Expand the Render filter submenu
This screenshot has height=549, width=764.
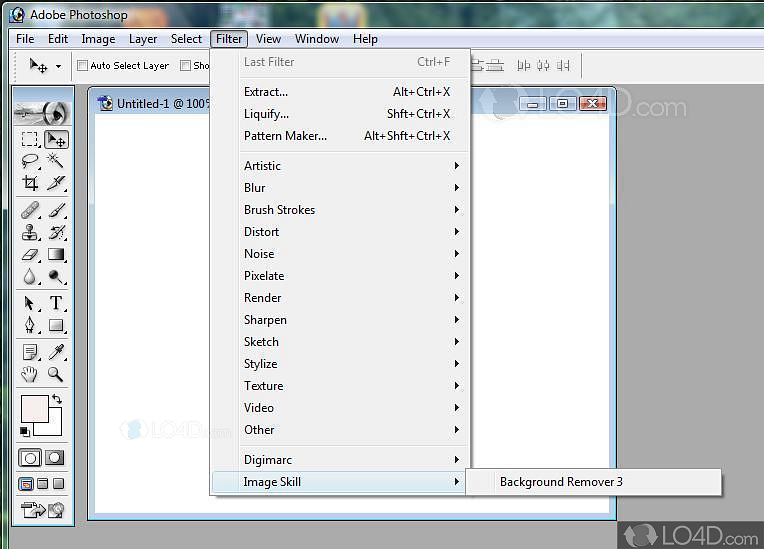340,298
